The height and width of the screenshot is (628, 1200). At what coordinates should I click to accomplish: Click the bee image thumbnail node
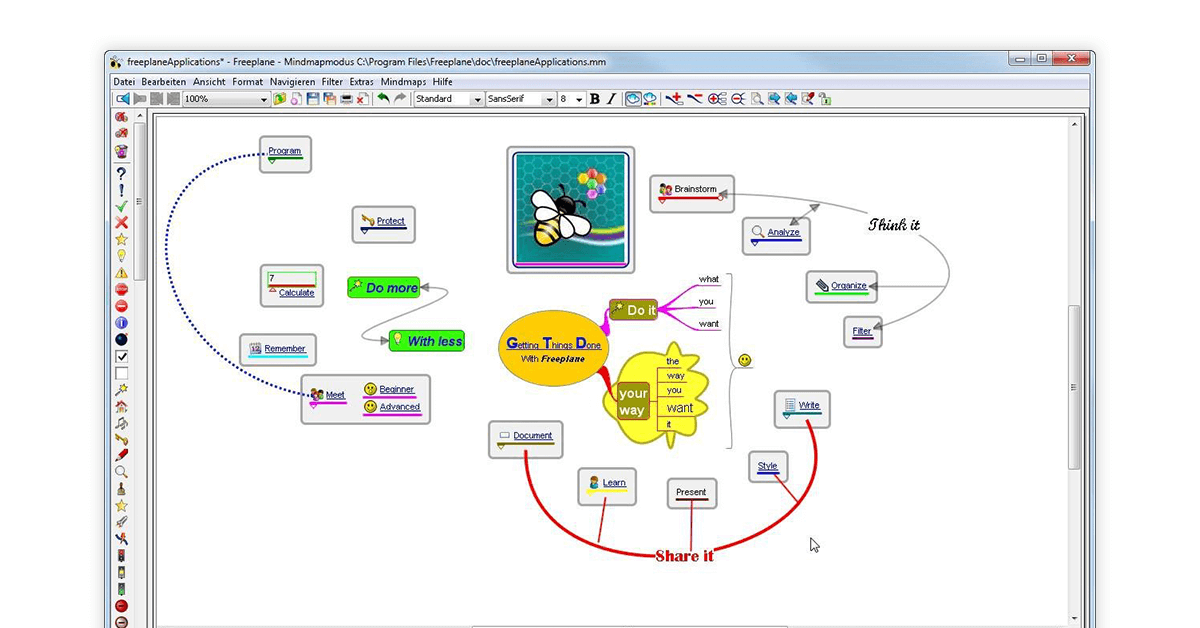571,210
